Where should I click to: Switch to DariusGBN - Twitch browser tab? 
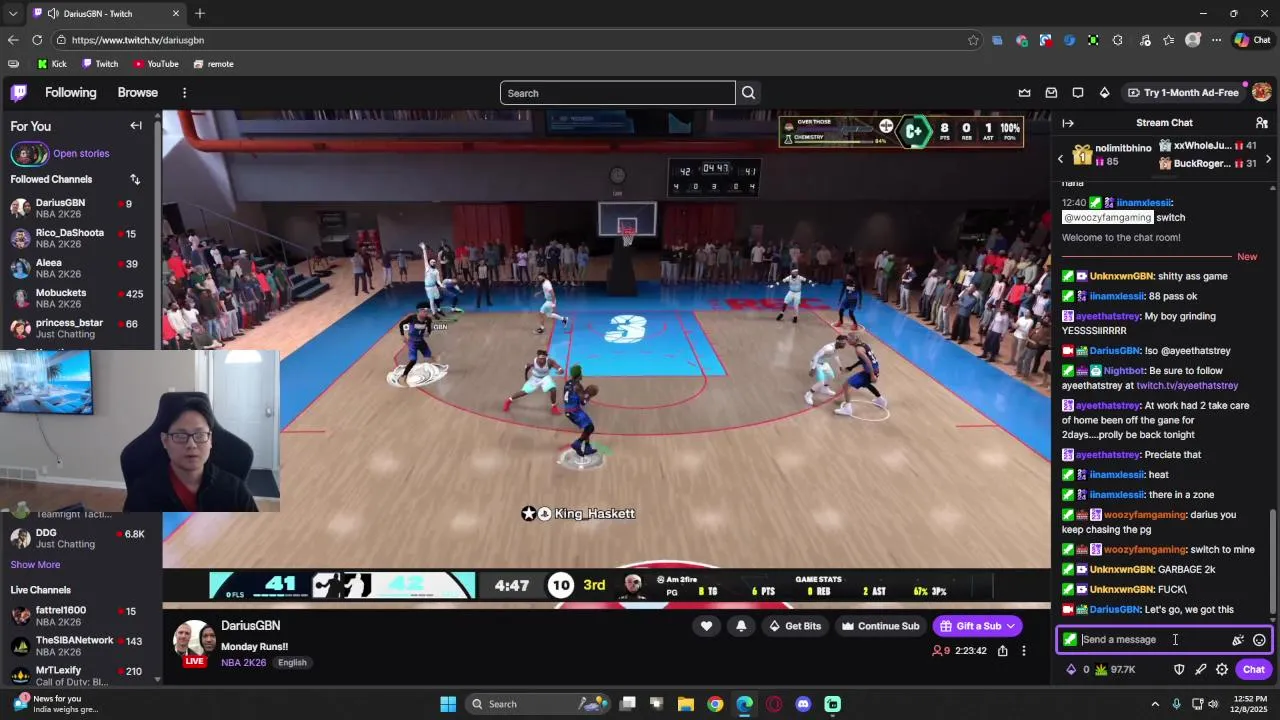click(x=106, y=14)
